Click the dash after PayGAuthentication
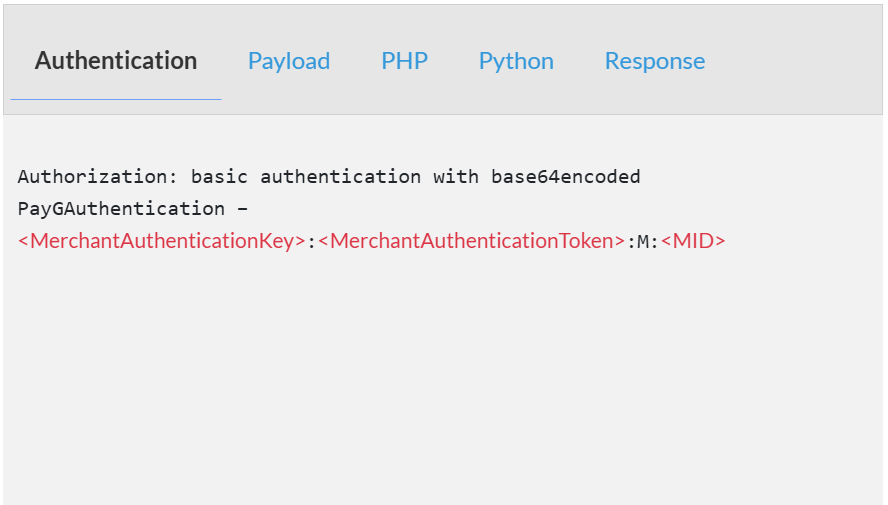The width and height of the screenshot is (888, 505). [242, 209]
